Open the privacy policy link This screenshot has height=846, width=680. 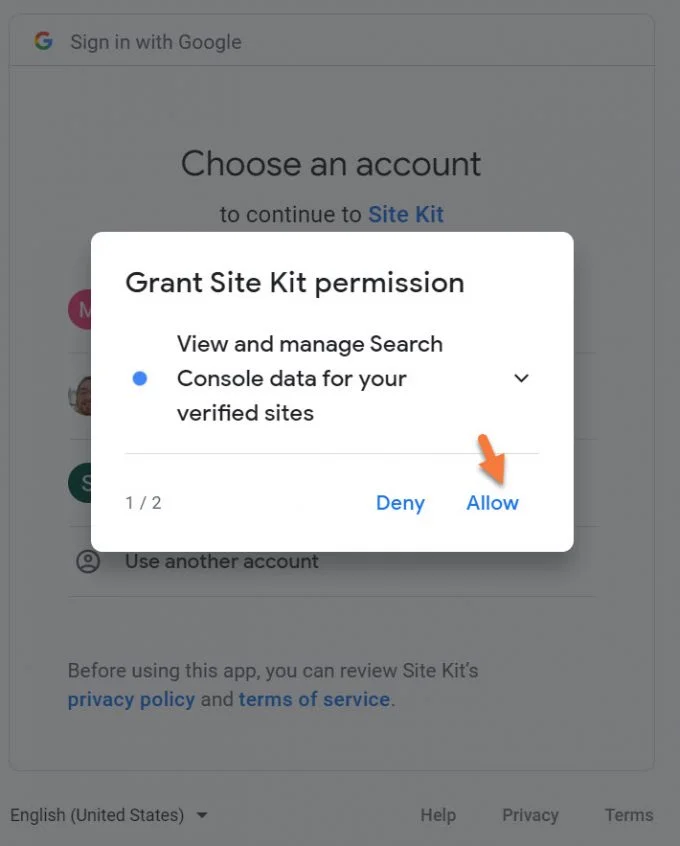131,699
